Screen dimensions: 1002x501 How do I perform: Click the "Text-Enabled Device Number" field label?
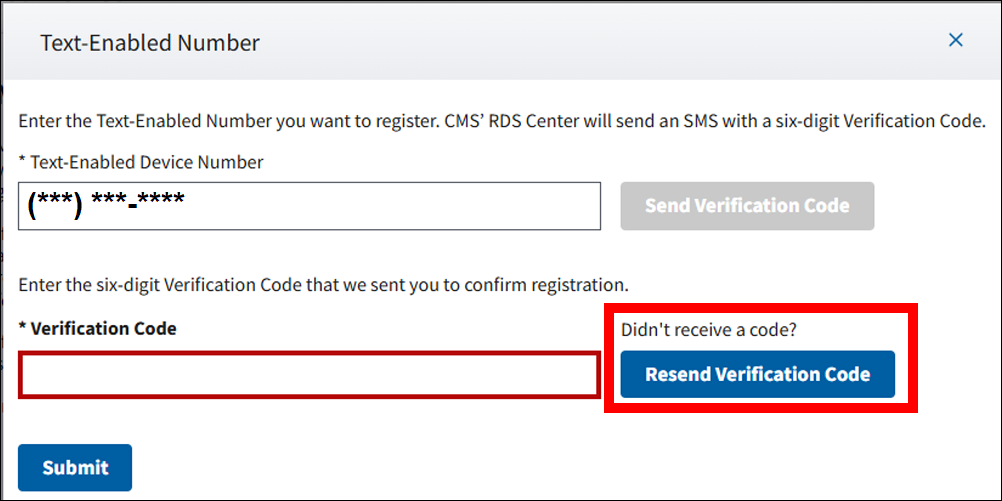tap(146, 161)
